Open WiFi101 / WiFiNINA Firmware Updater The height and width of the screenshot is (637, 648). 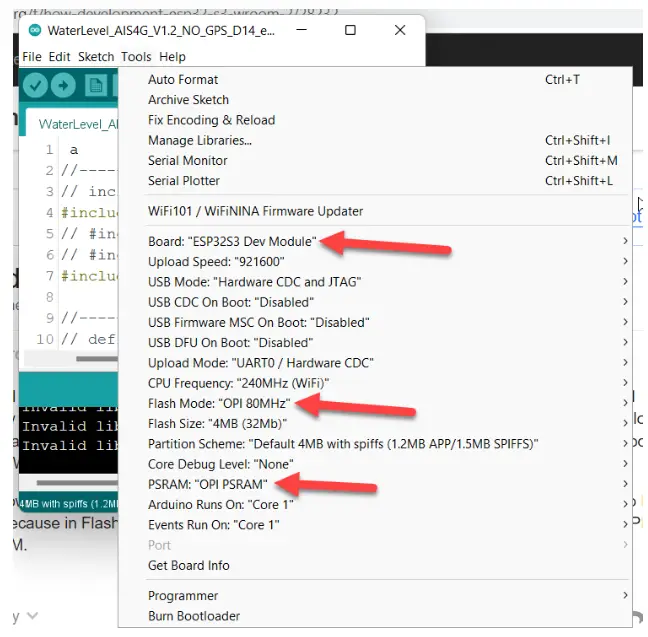[x=375, y=211]
